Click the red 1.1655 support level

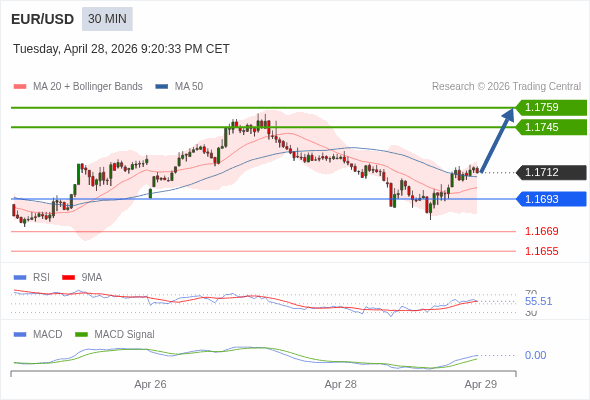click(541, 251)
